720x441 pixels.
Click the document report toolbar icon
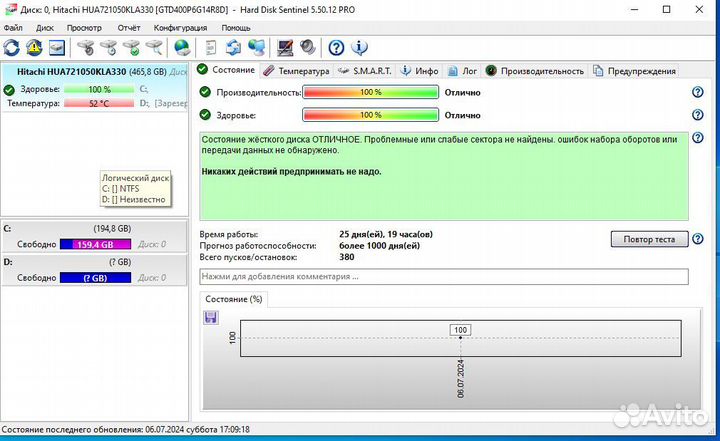click(210, 47)
